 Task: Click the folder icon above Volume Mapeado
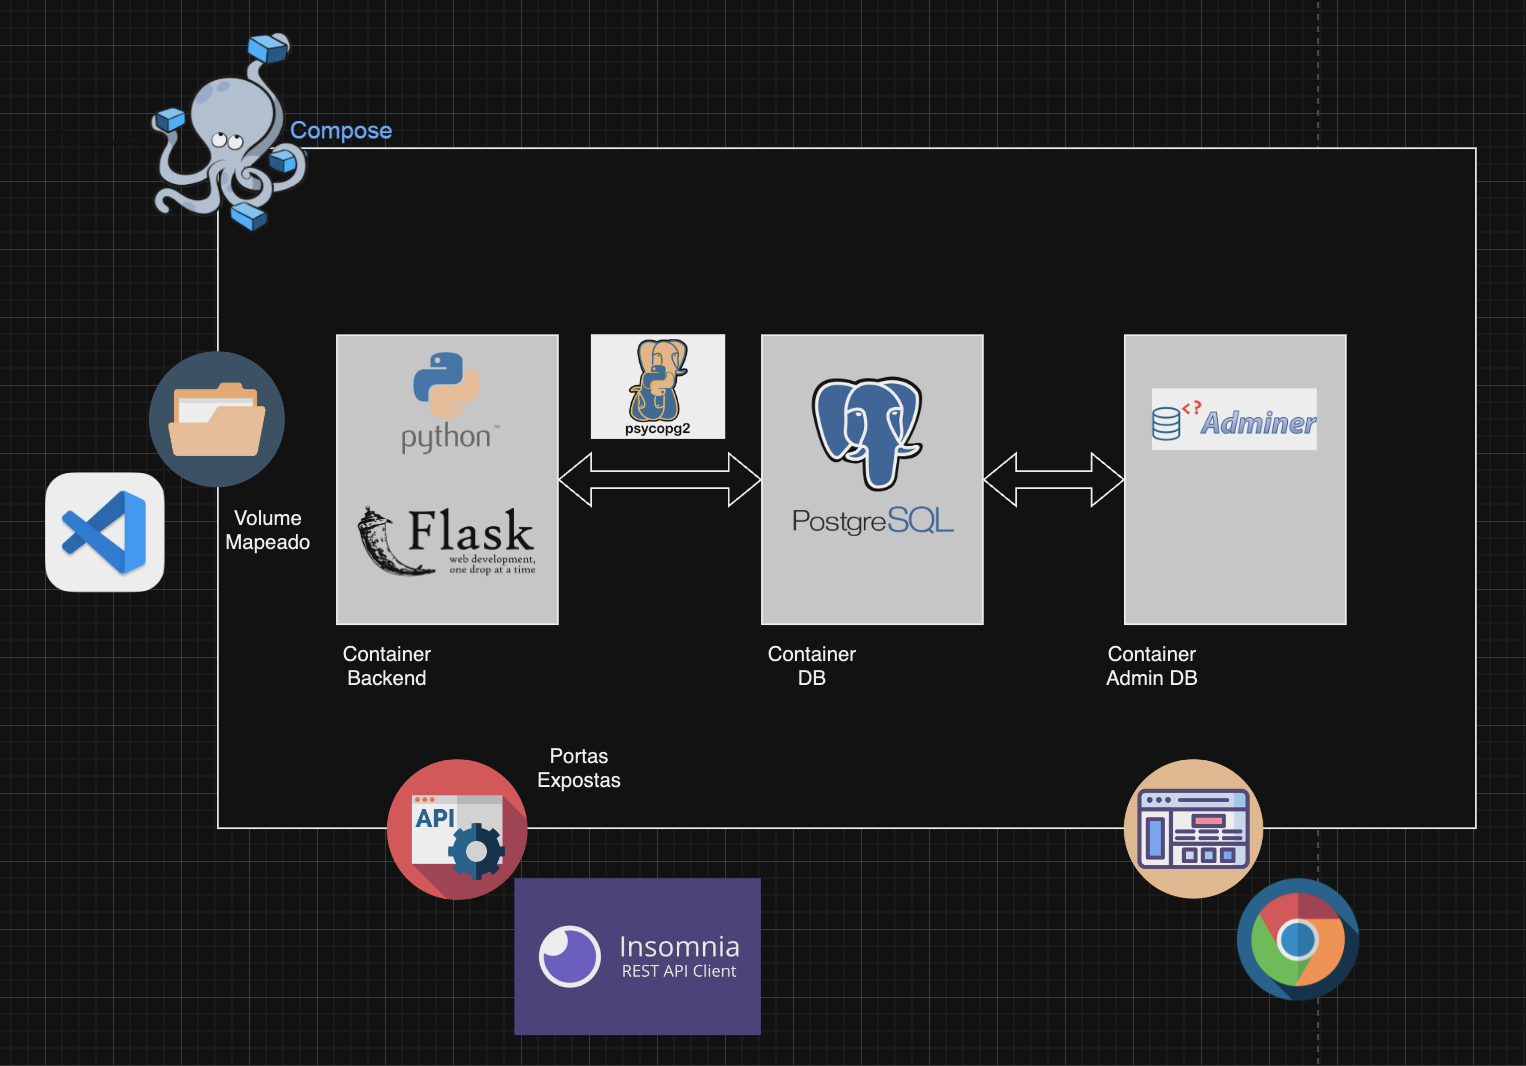217,419
